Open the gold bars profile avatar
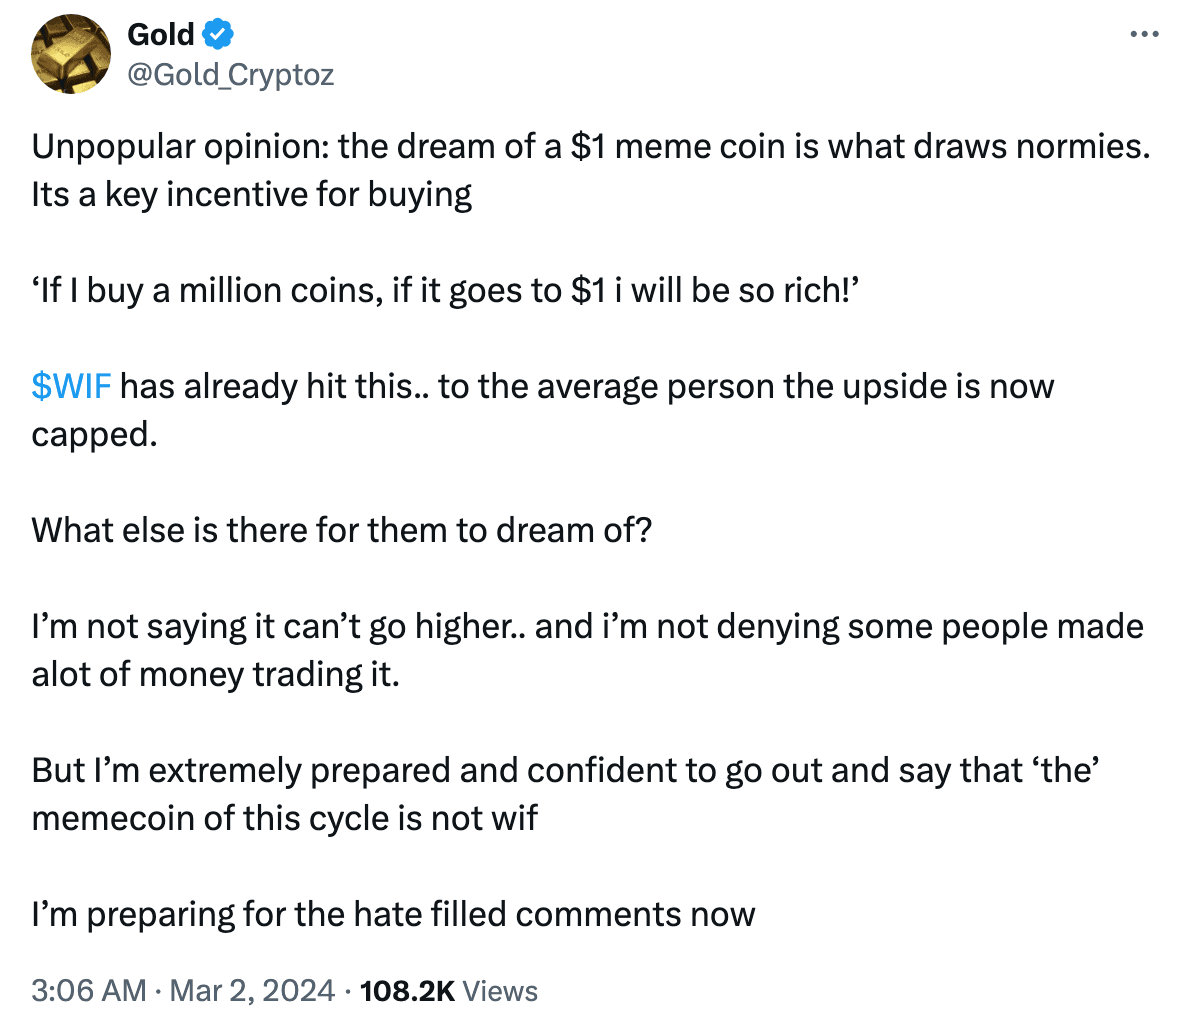1190x1034 pixels. coord(71,54)
